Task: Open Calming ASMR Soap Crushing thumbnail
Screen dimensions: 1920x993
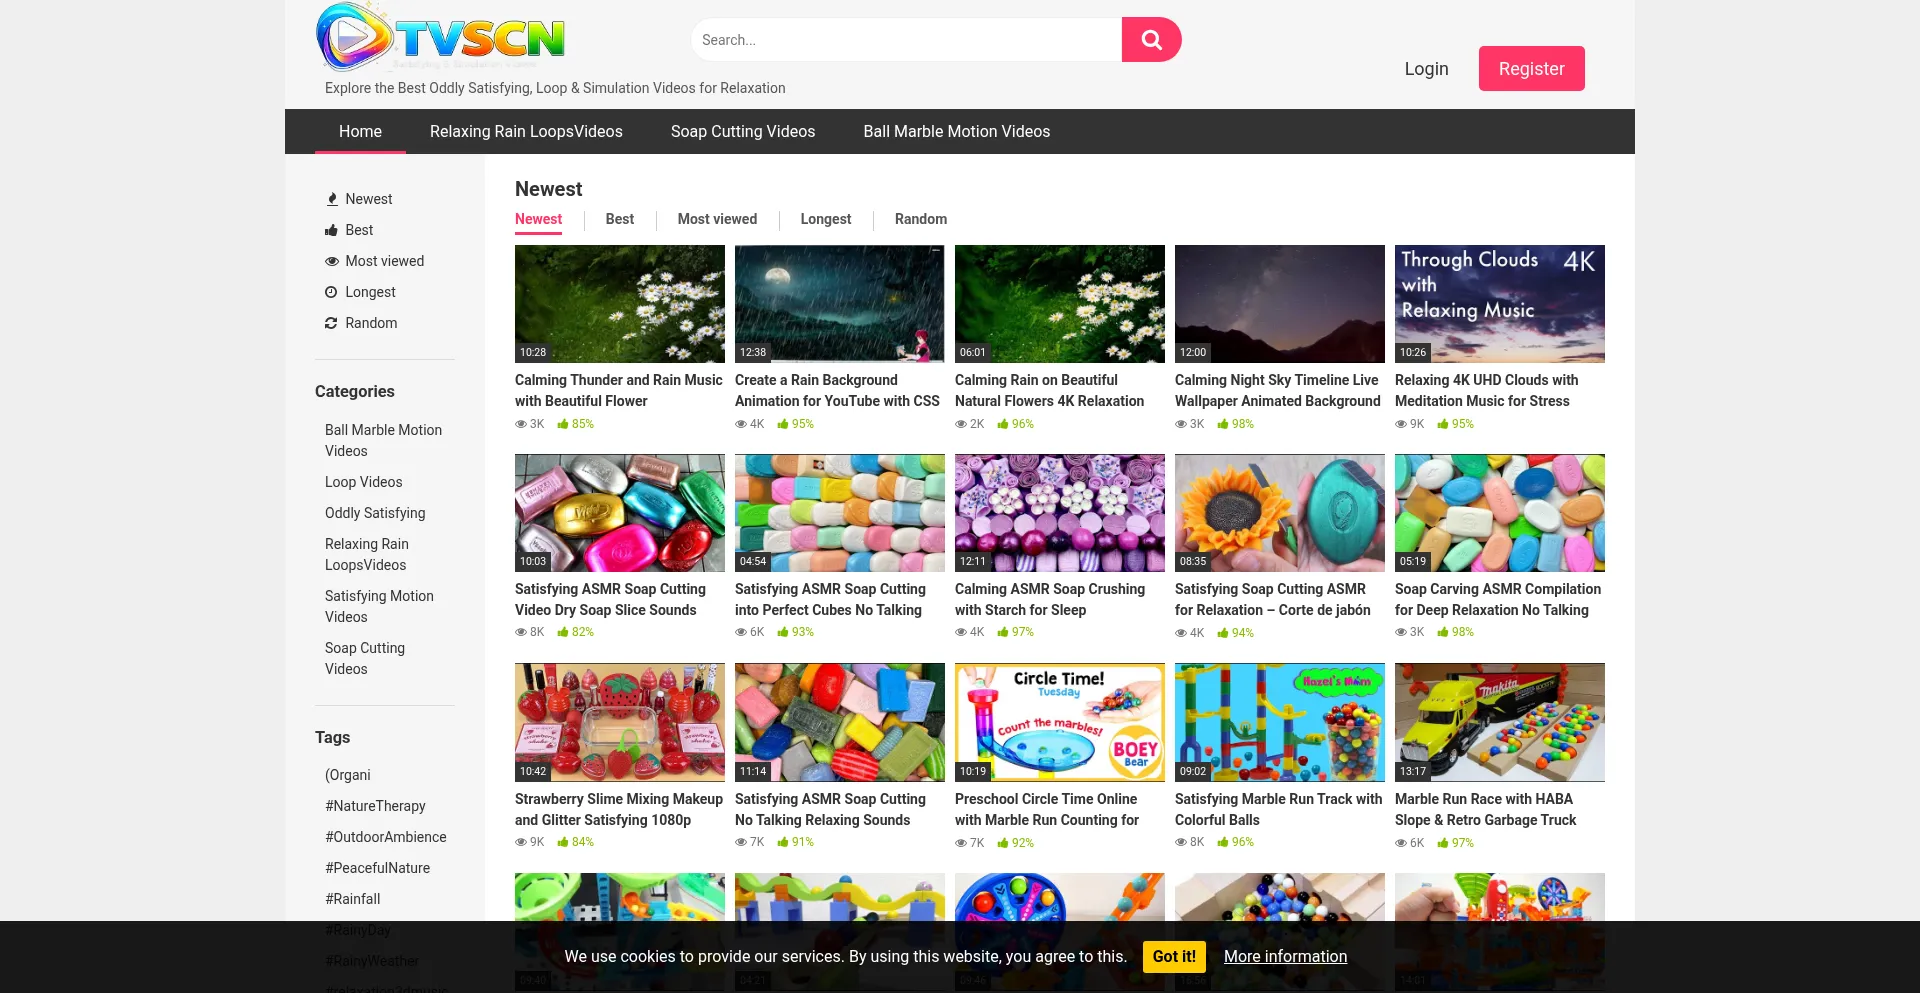Action: click(x=1060, y=513)
